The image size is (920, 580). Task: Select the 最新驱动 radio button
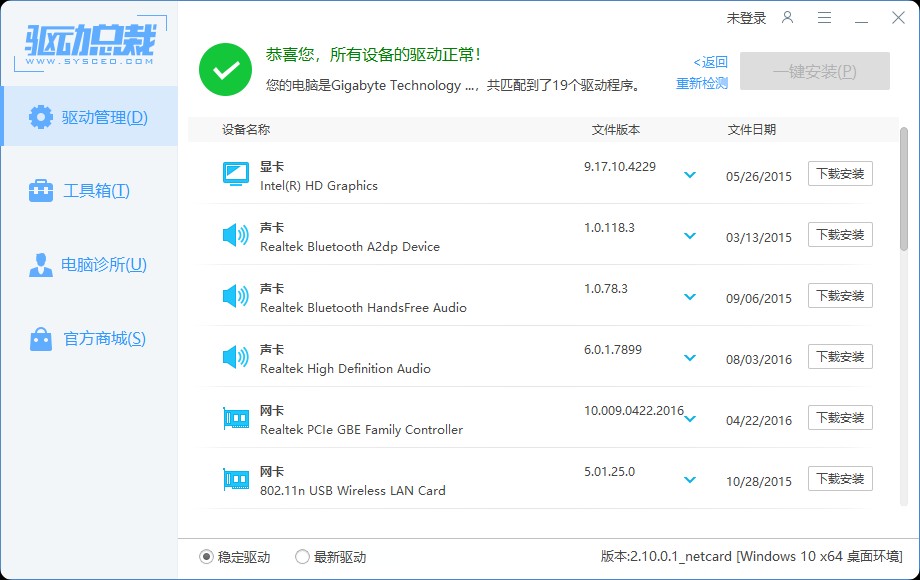click(x=300, y=557)
